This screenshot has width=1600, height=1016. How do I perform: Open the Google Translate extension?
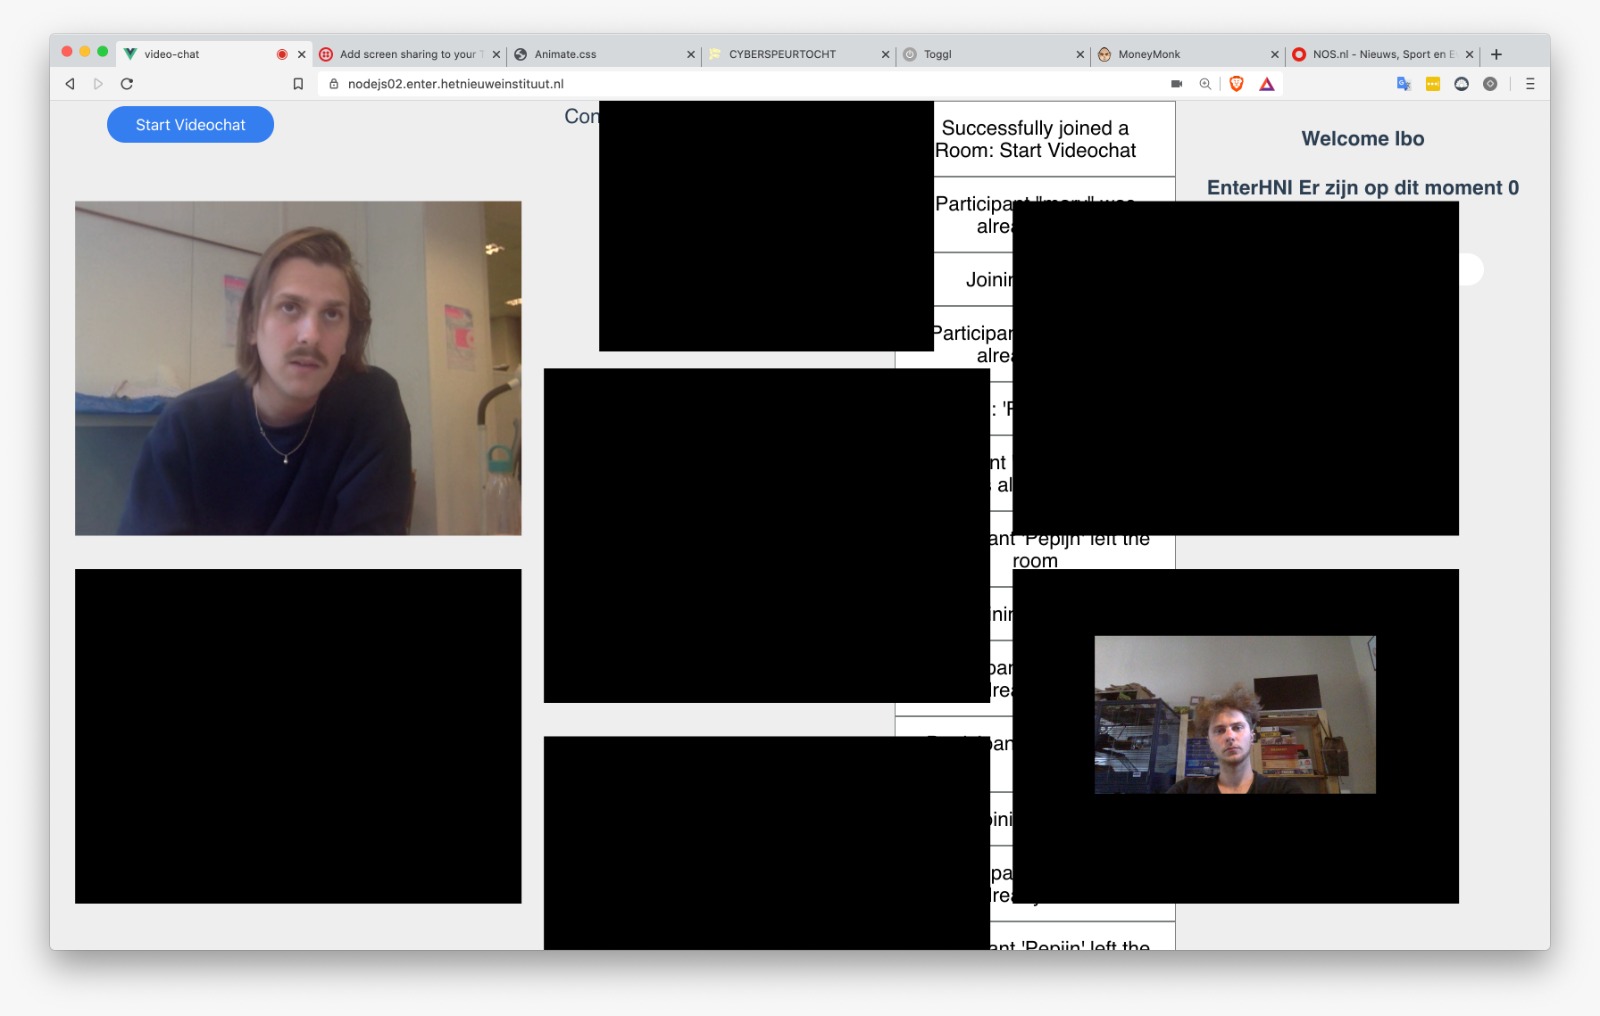[x=1404, y=84]
